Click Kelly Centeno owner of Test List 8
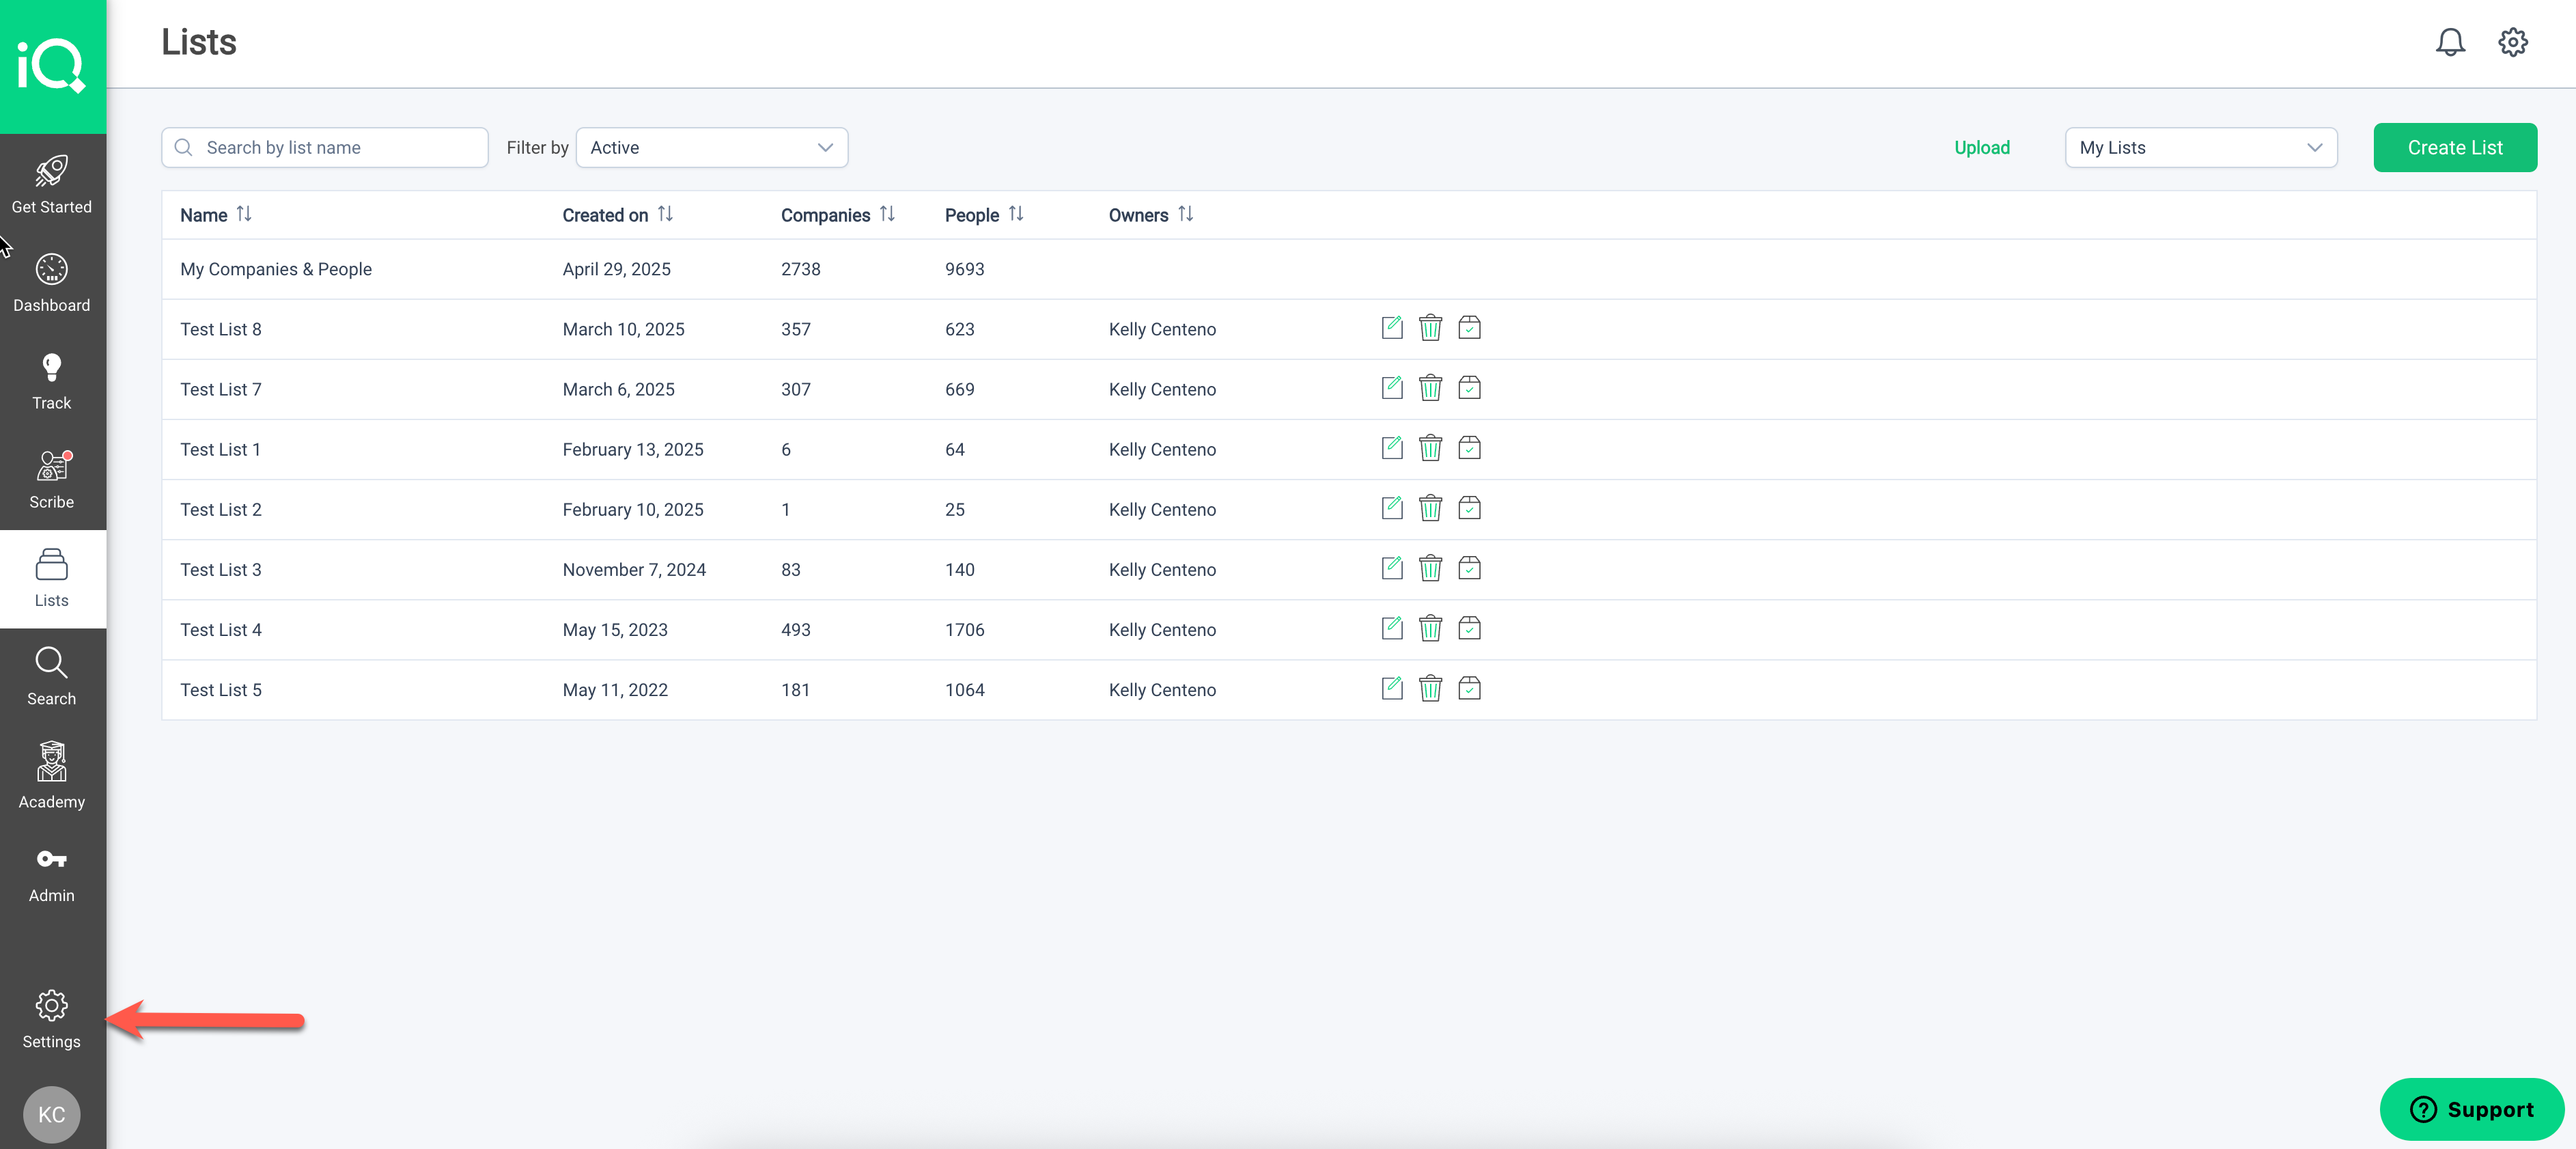 click(x=1162, y=329)
